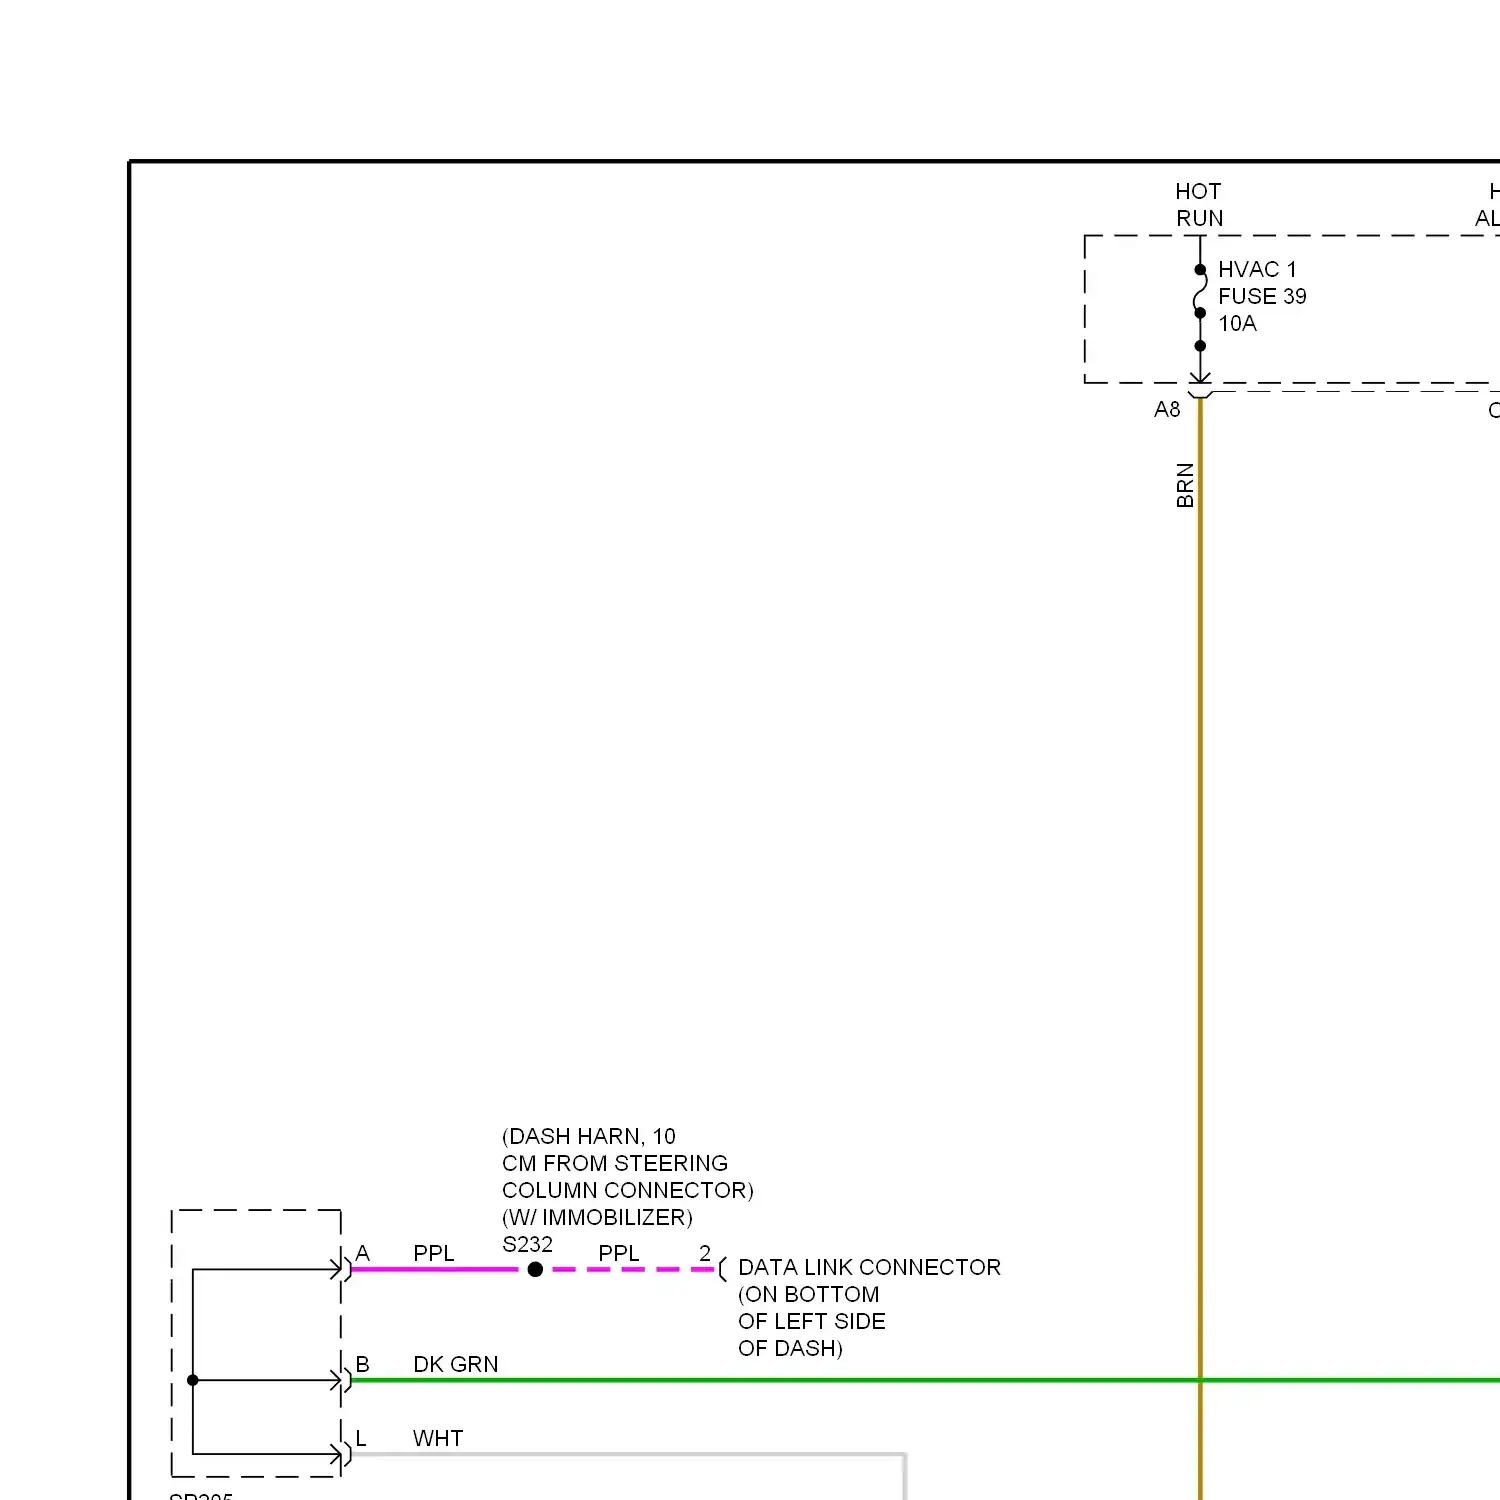This screenshot has height=1500, width=1500.
Task: Click the WHT wire label
Action: coord(438,1438)
